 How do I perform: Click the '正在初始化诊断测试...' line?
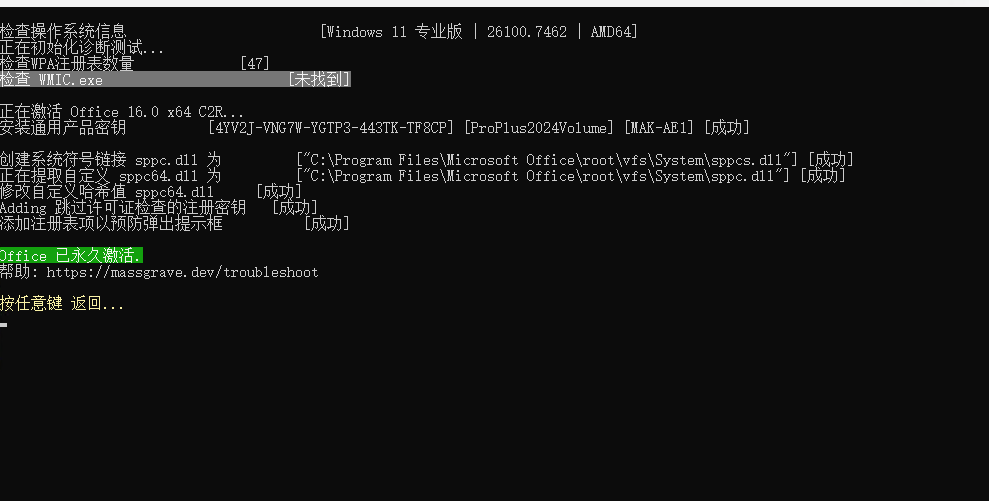[82, 48]
